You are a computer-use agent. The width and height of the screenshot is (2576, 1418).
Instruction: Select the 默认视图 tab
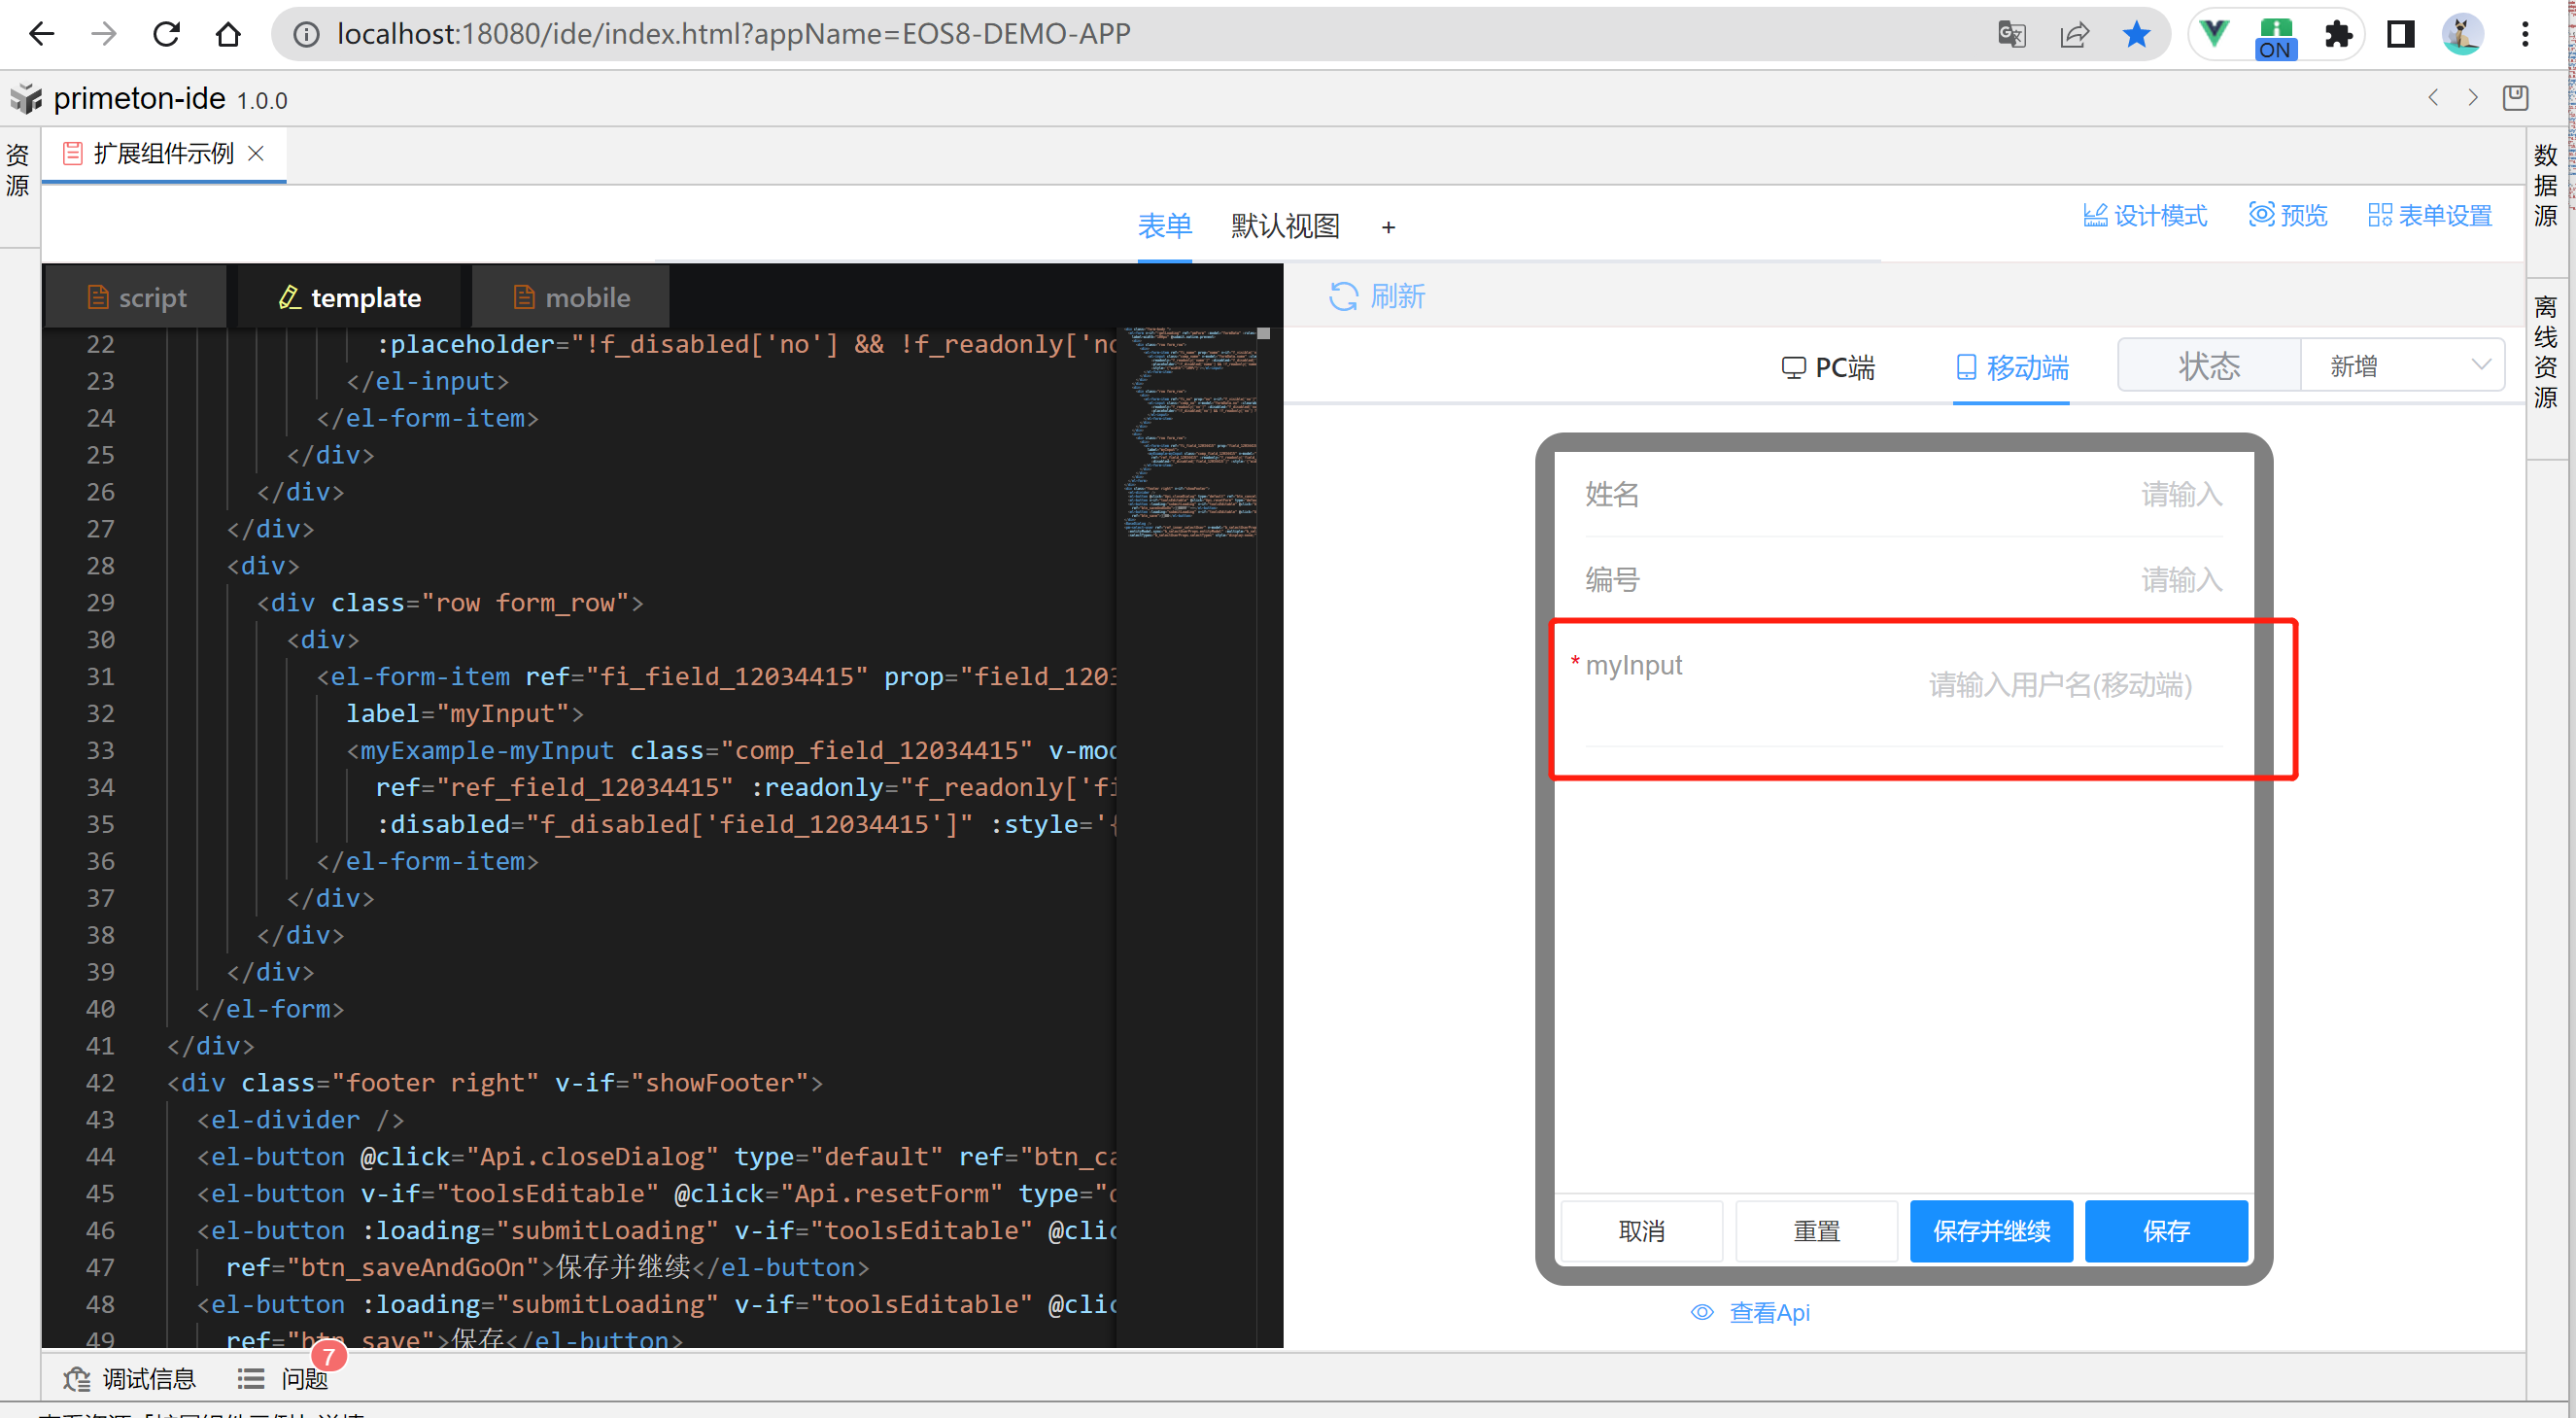[x=1285, y=226]
